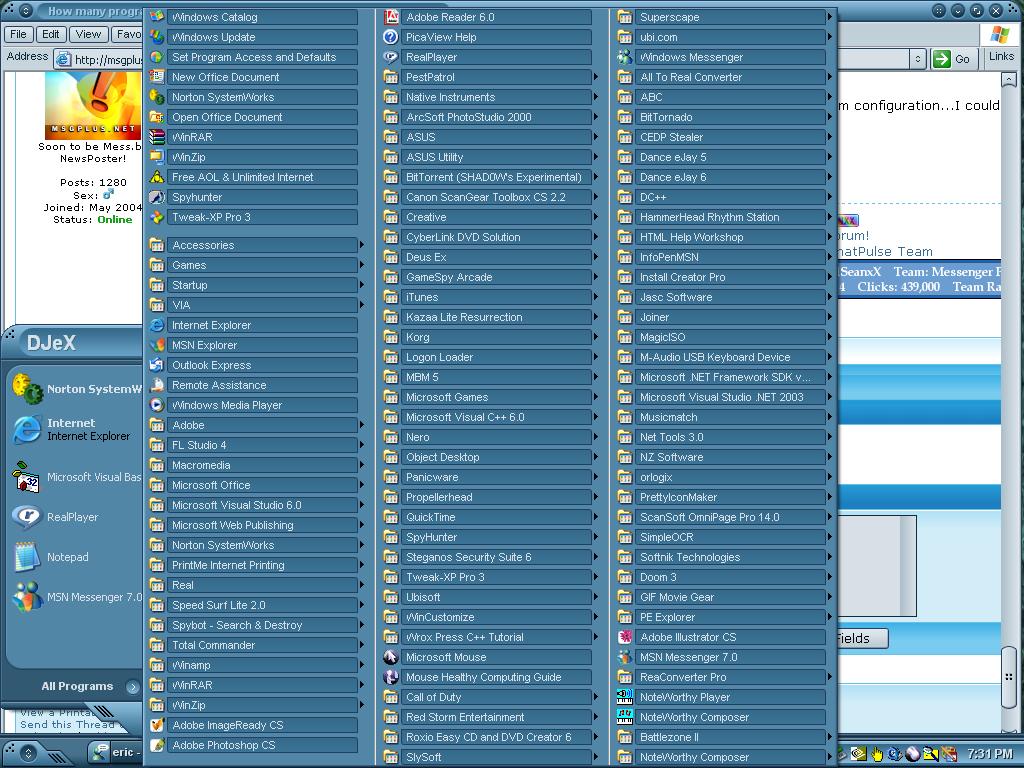Expand the Macromedia submenu arrow
Screen dimensions: 1024x768
tap(362, 465)
